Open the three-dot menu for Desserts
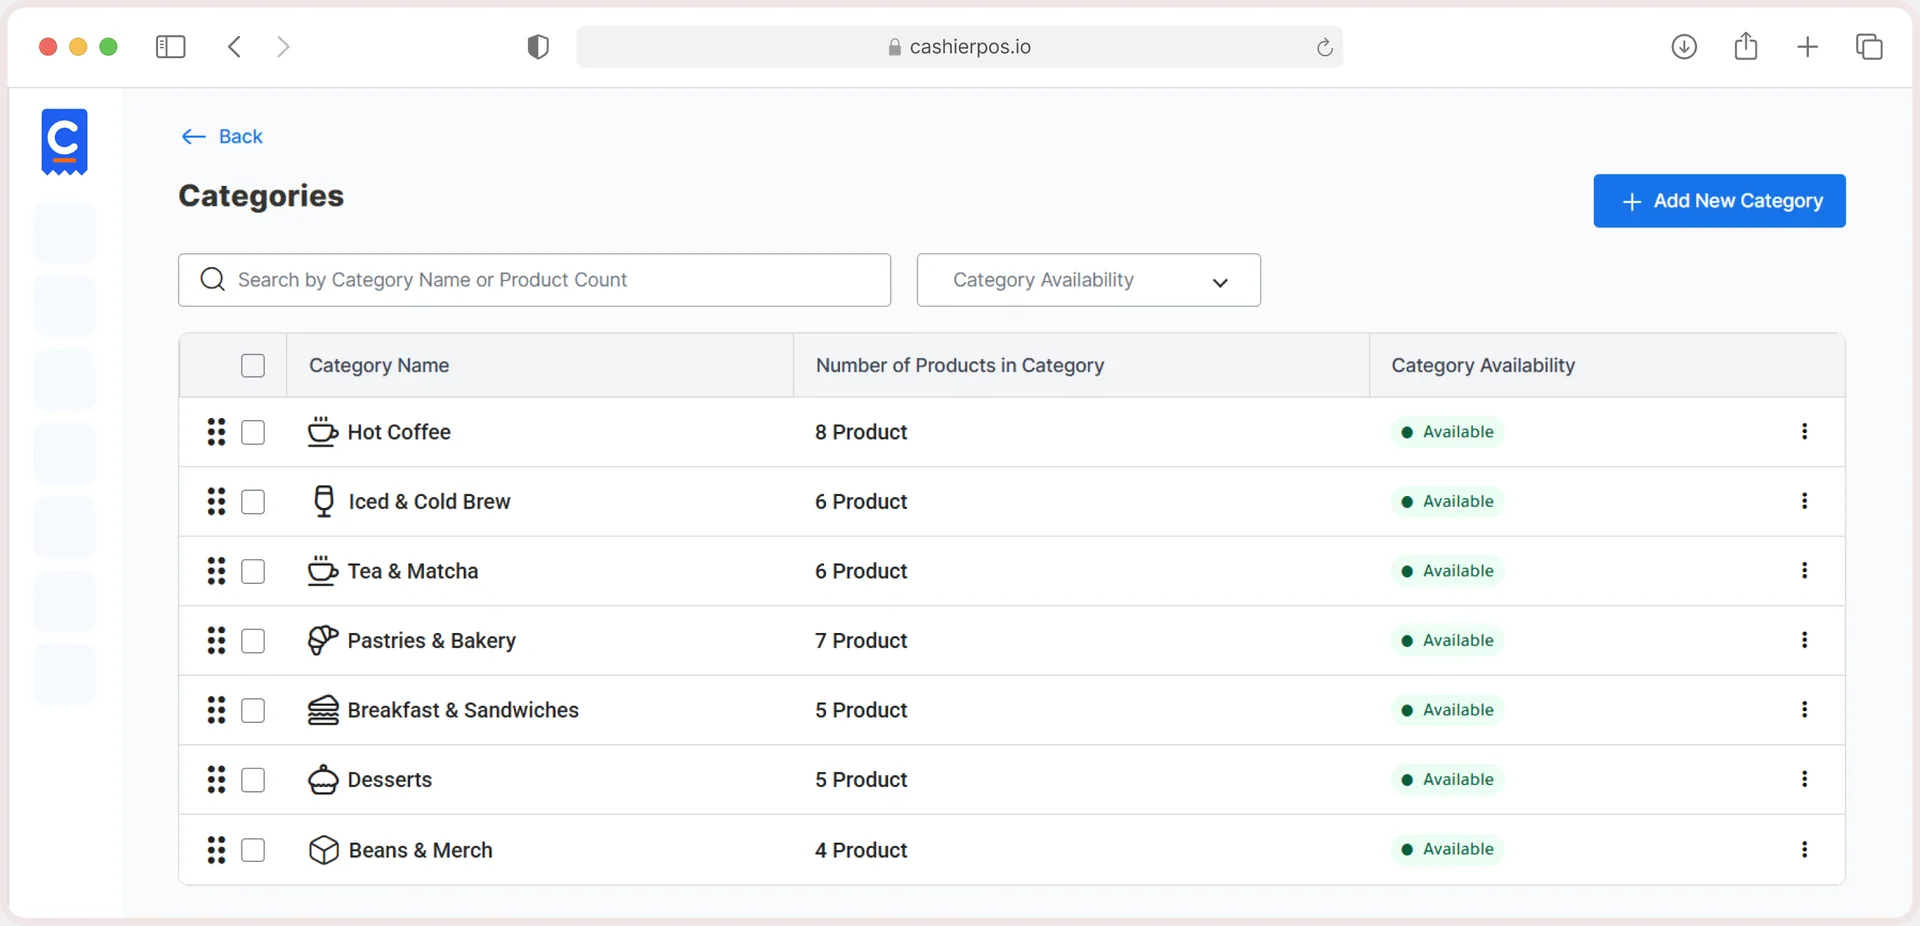 (x=1804, y=779)
